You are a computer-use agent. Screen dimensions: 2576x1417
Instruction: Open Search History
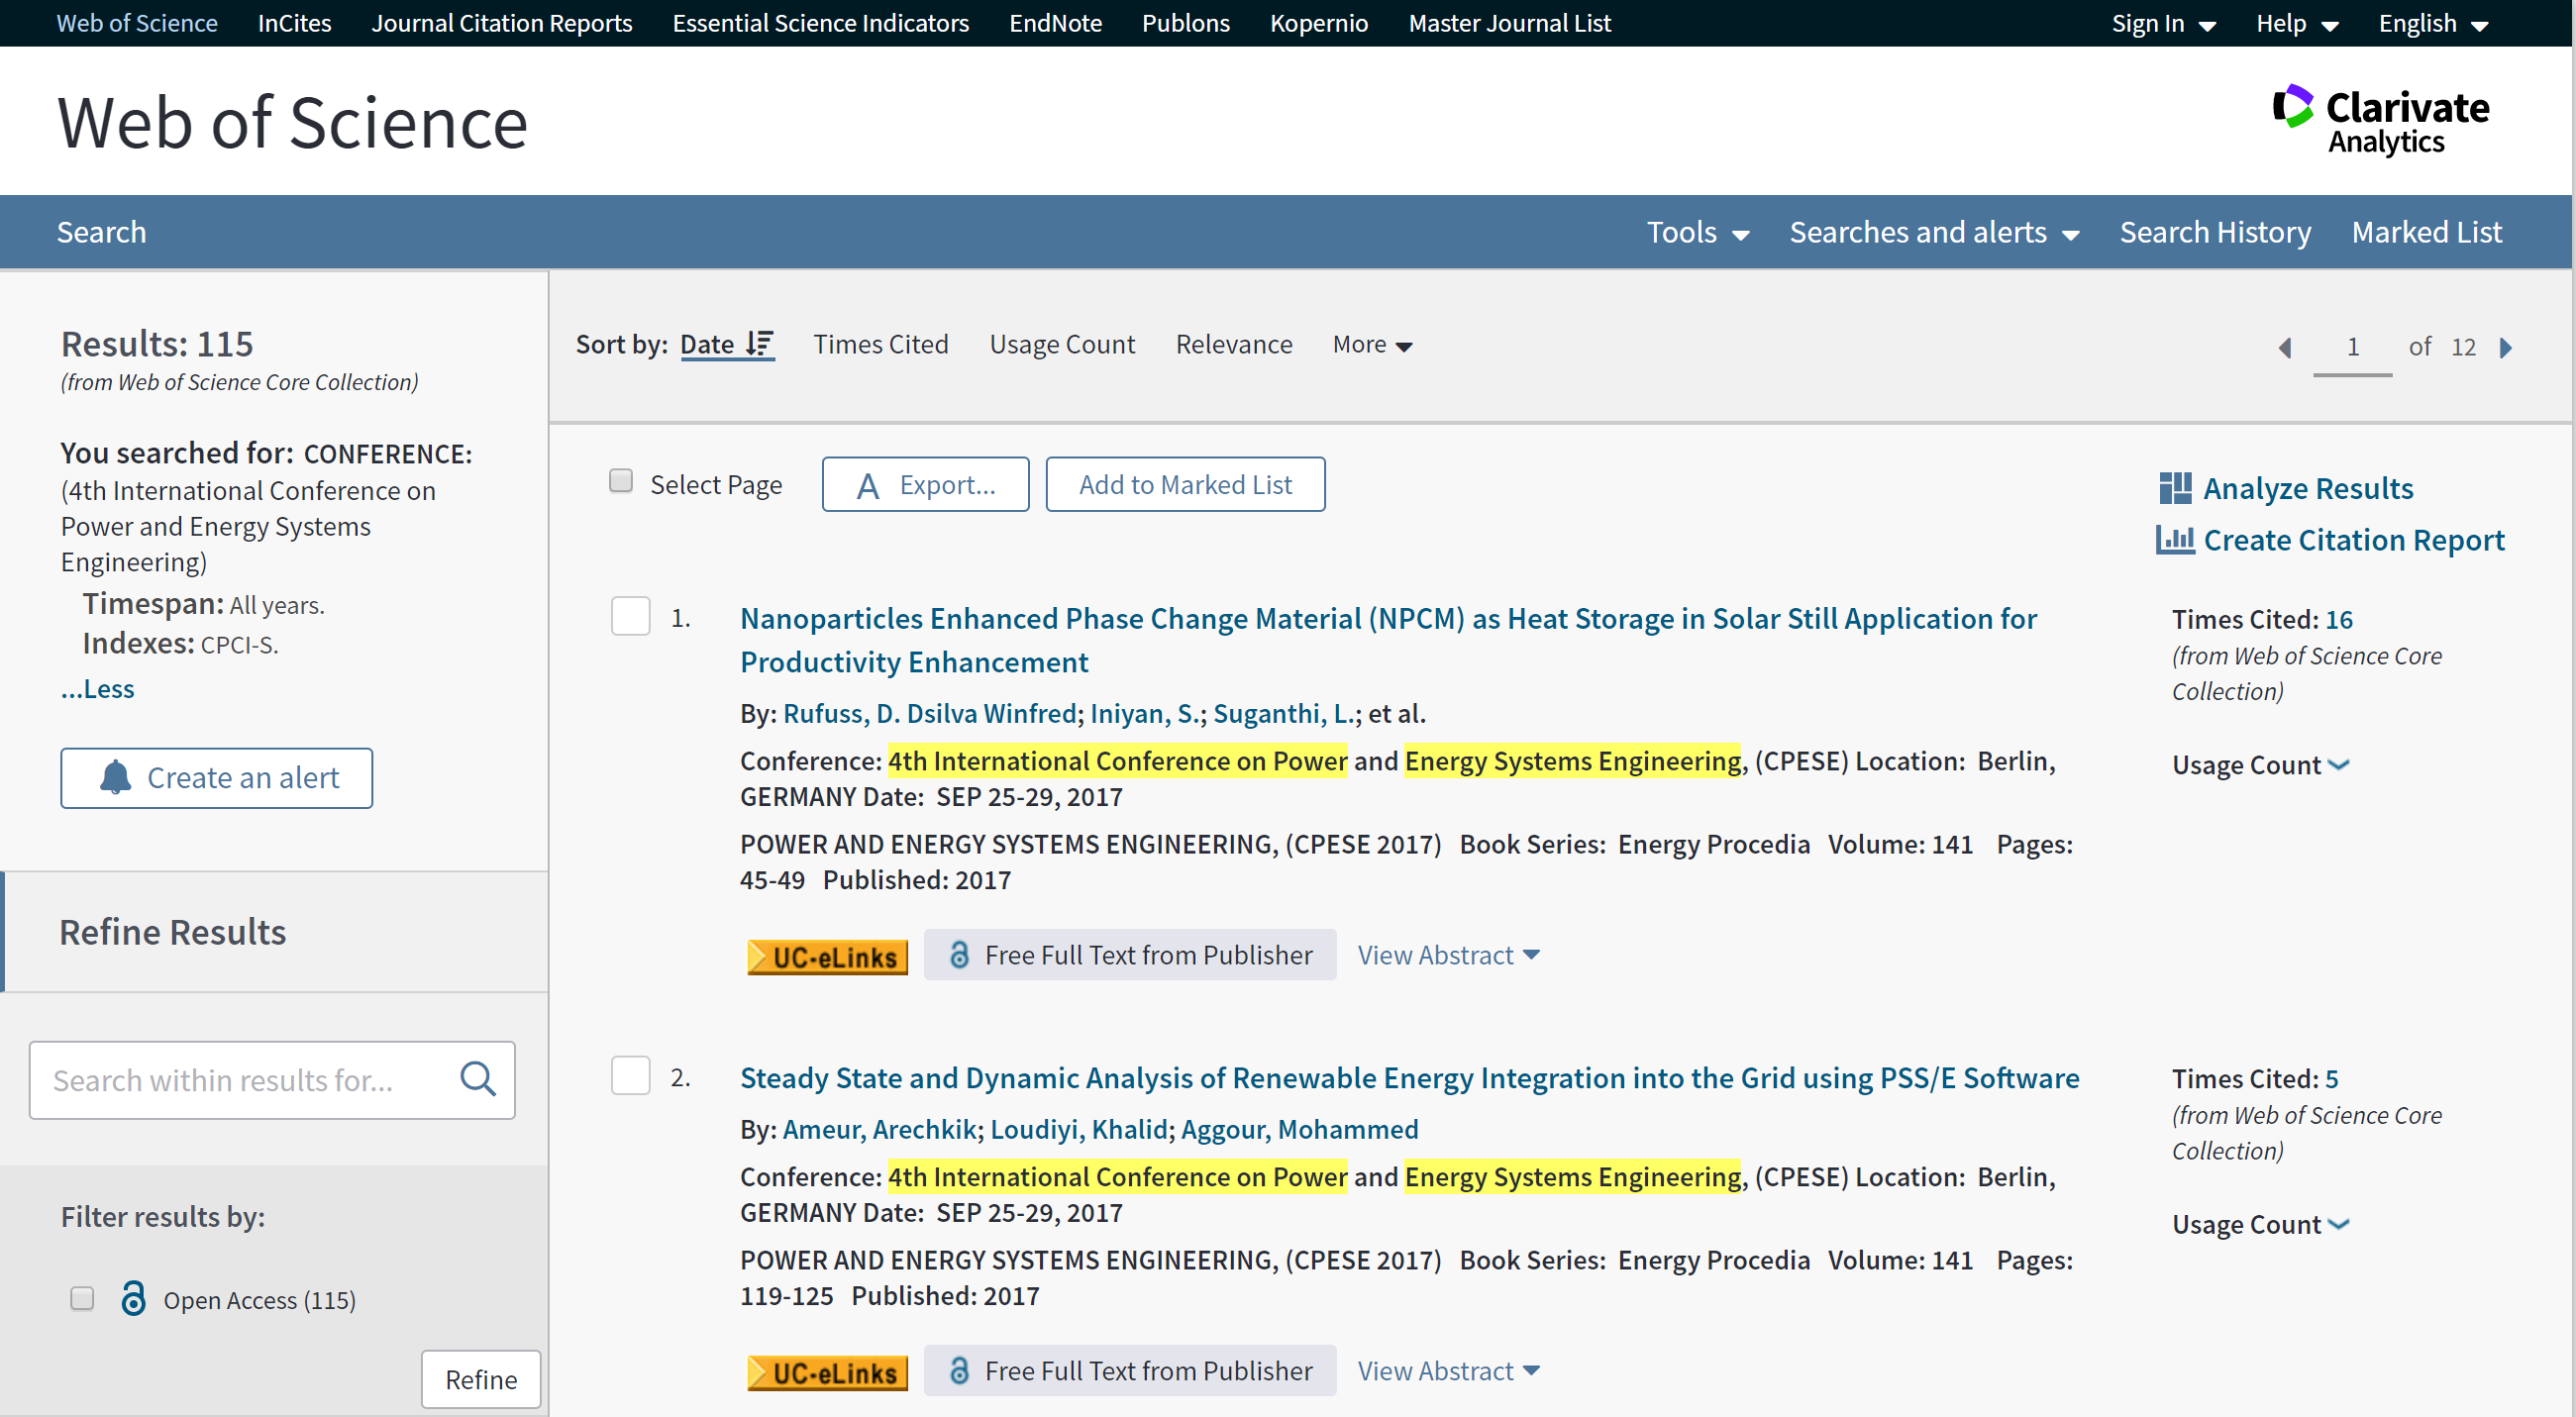click(x=2215, y=232)
